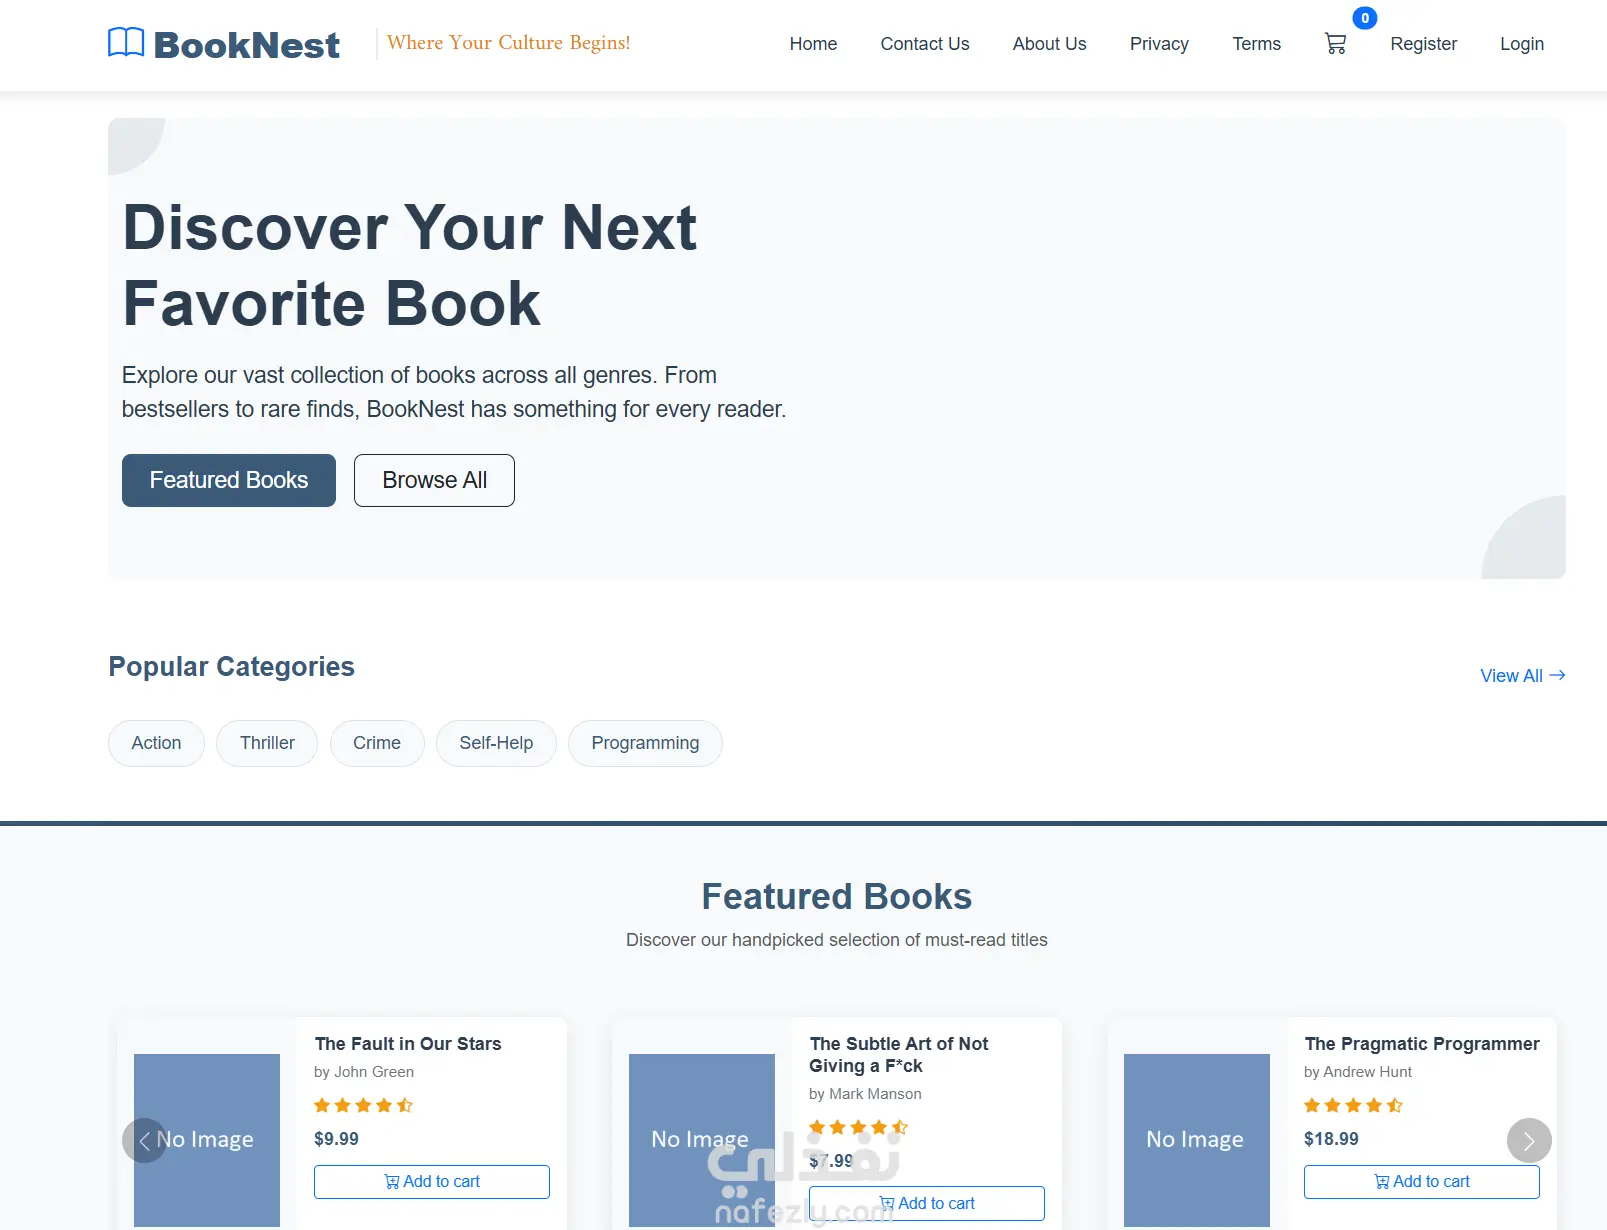Click the BookNest book logo icon
Viewport: 1607px width, 1230px height.
pyautogui.click(x=126, y=43)
